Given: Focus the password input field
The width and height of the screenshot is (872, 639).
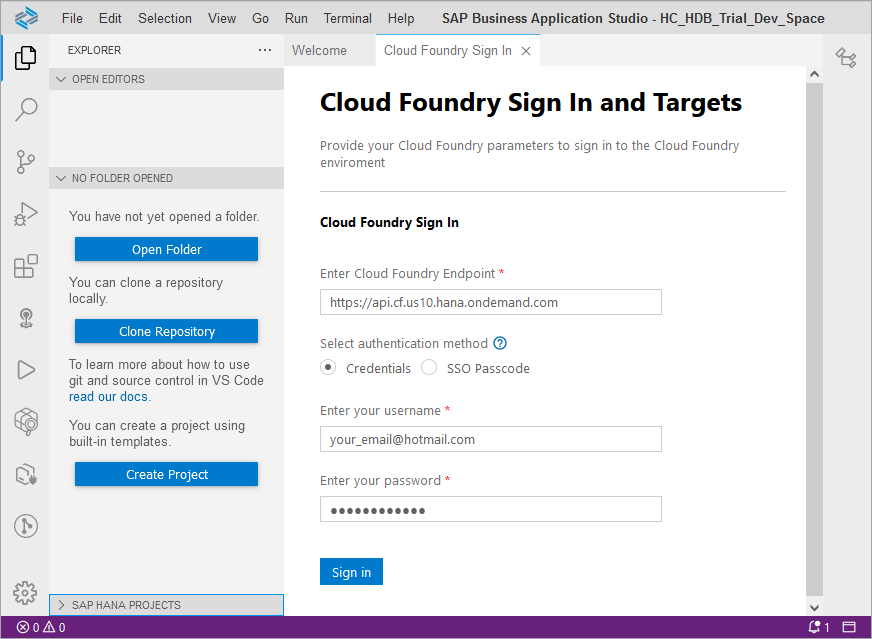Looking at the screenshot, I should 490,509.
